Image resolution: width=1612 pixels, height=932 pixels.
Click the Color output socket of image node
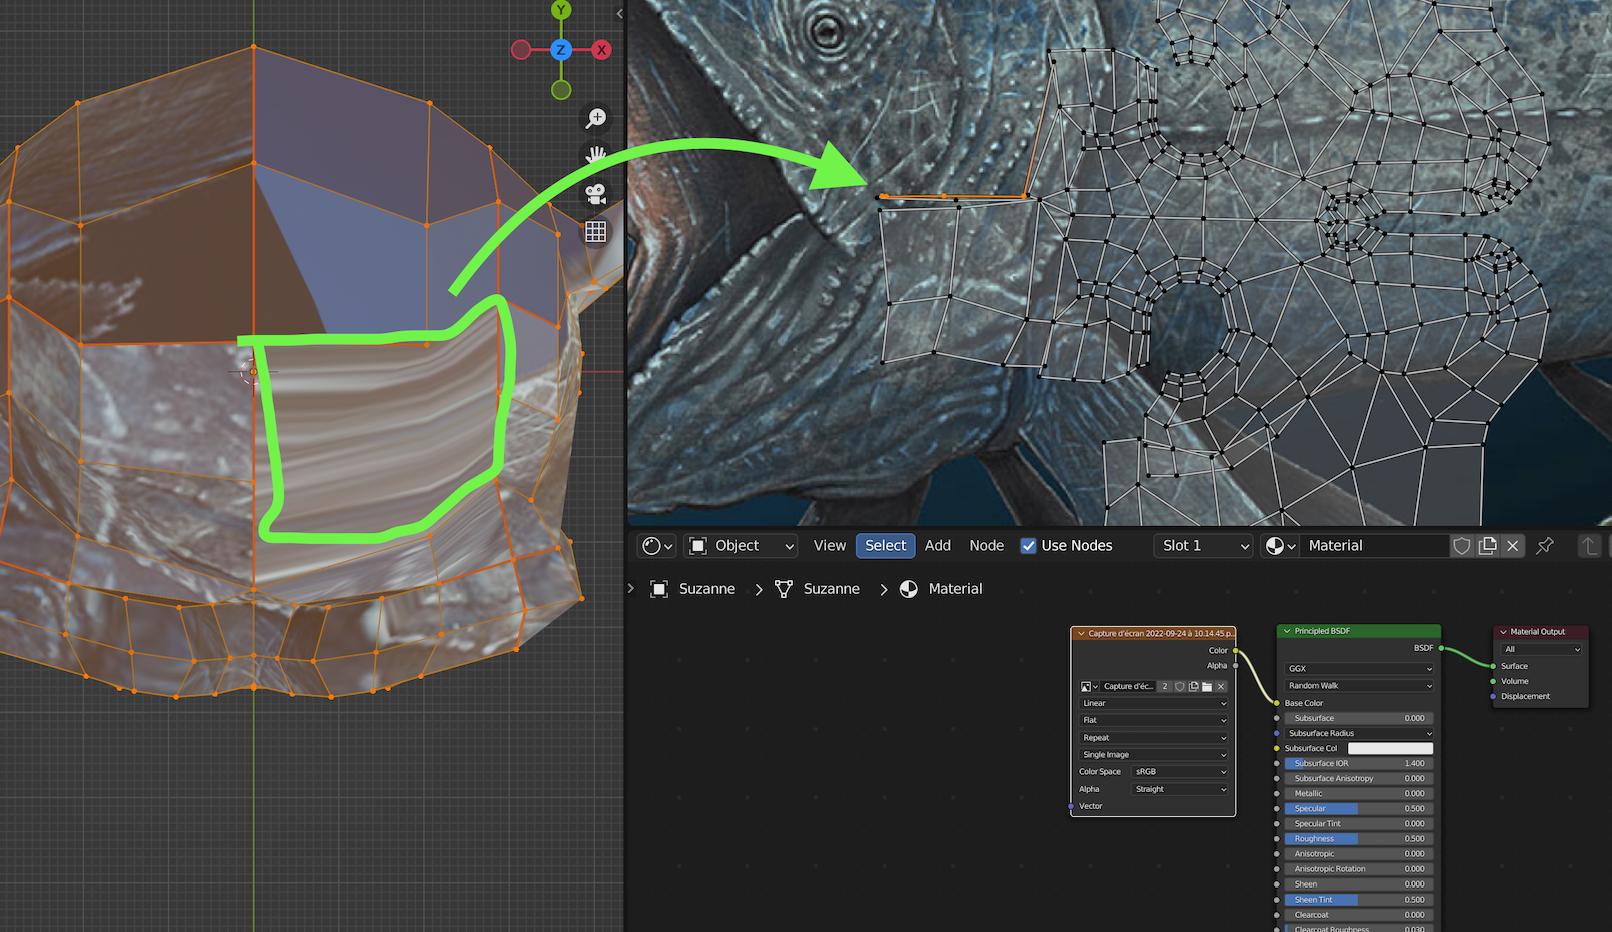1236,651
